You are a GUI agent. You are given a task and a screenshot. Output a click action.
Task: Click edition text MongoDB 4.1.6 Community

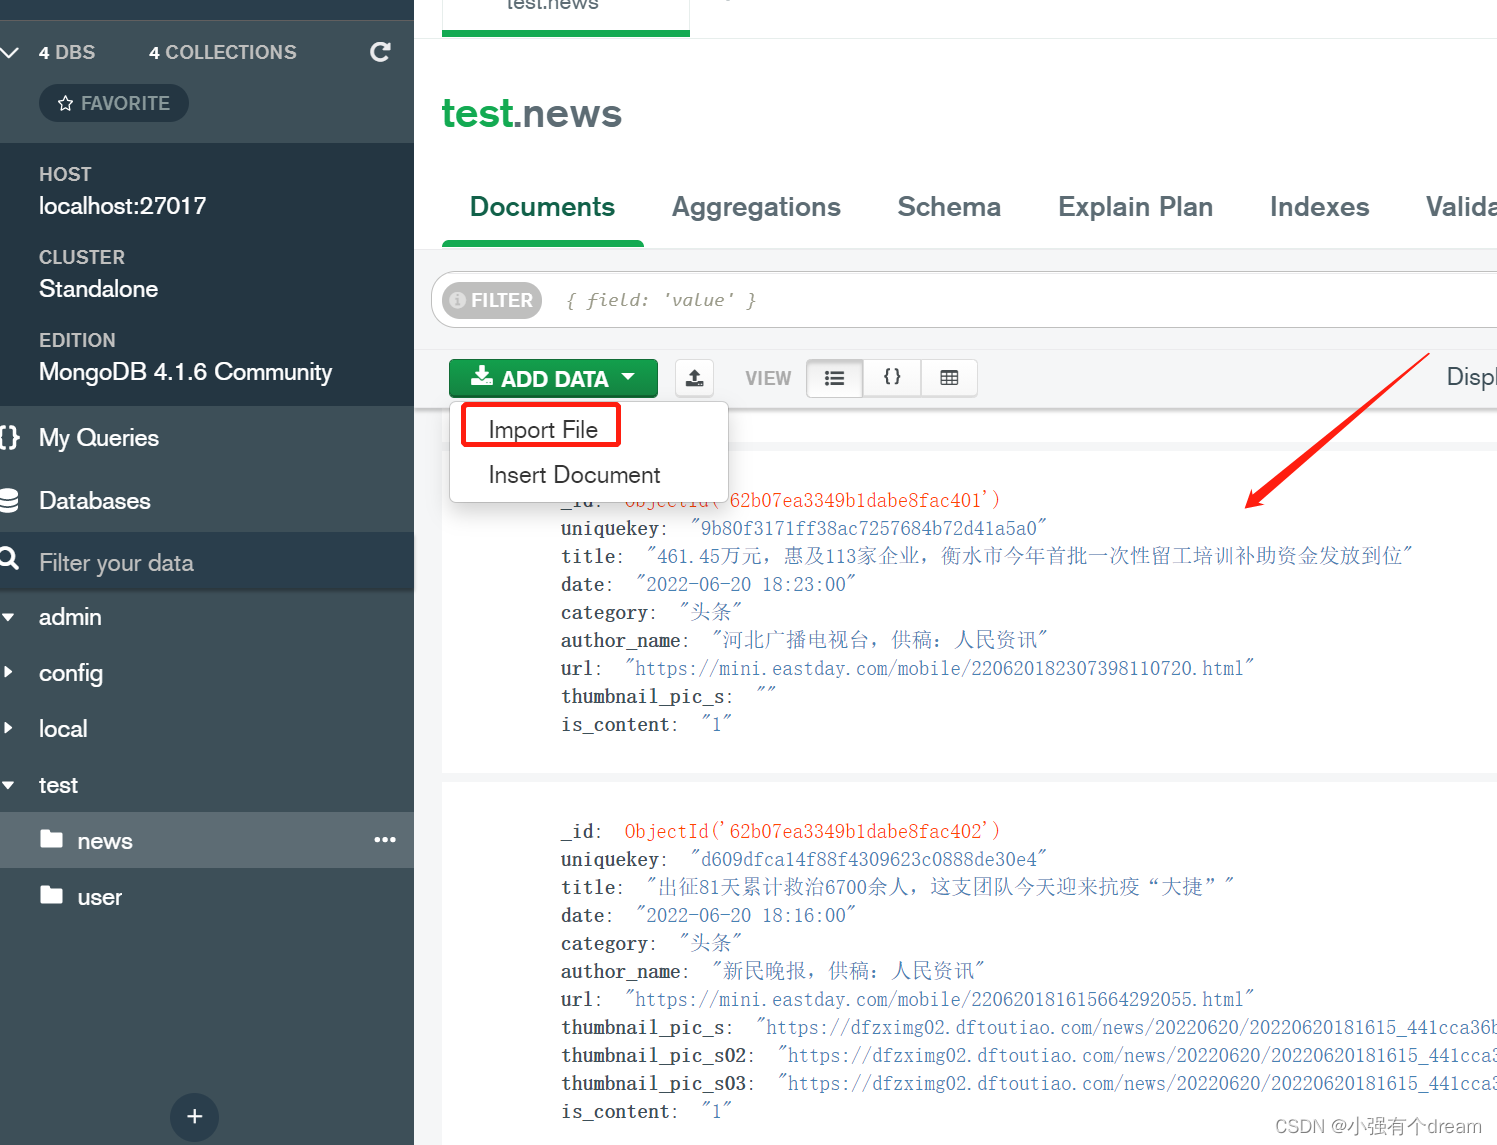(x=185, y=372)
